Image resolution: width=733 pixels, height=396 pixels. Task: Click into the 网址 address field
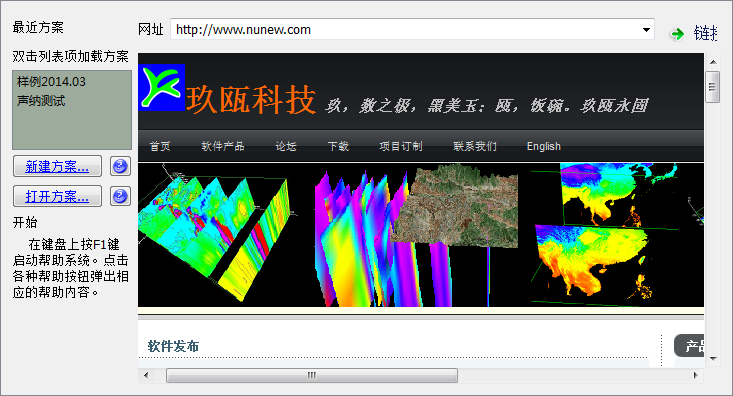tap(405, 29)
